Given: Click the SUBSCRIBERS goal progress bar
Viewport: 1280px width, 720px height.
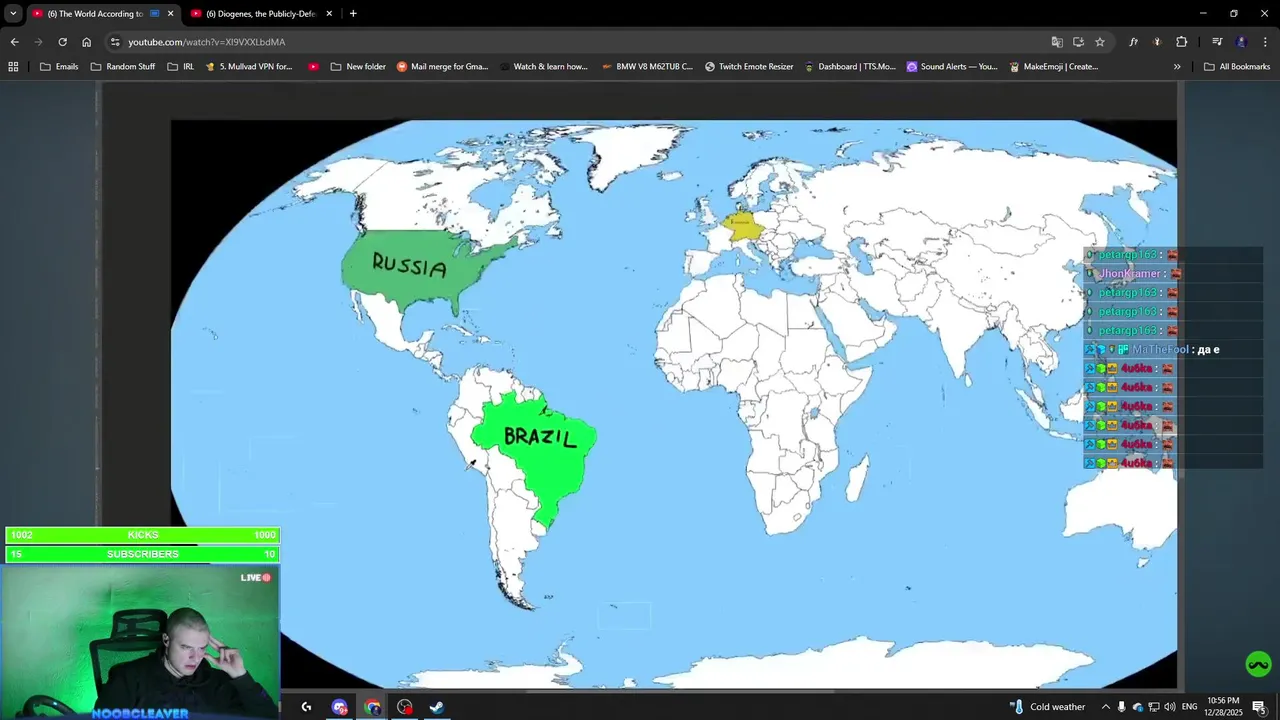Looking at the screenshot, I should [x=142, y=554].
